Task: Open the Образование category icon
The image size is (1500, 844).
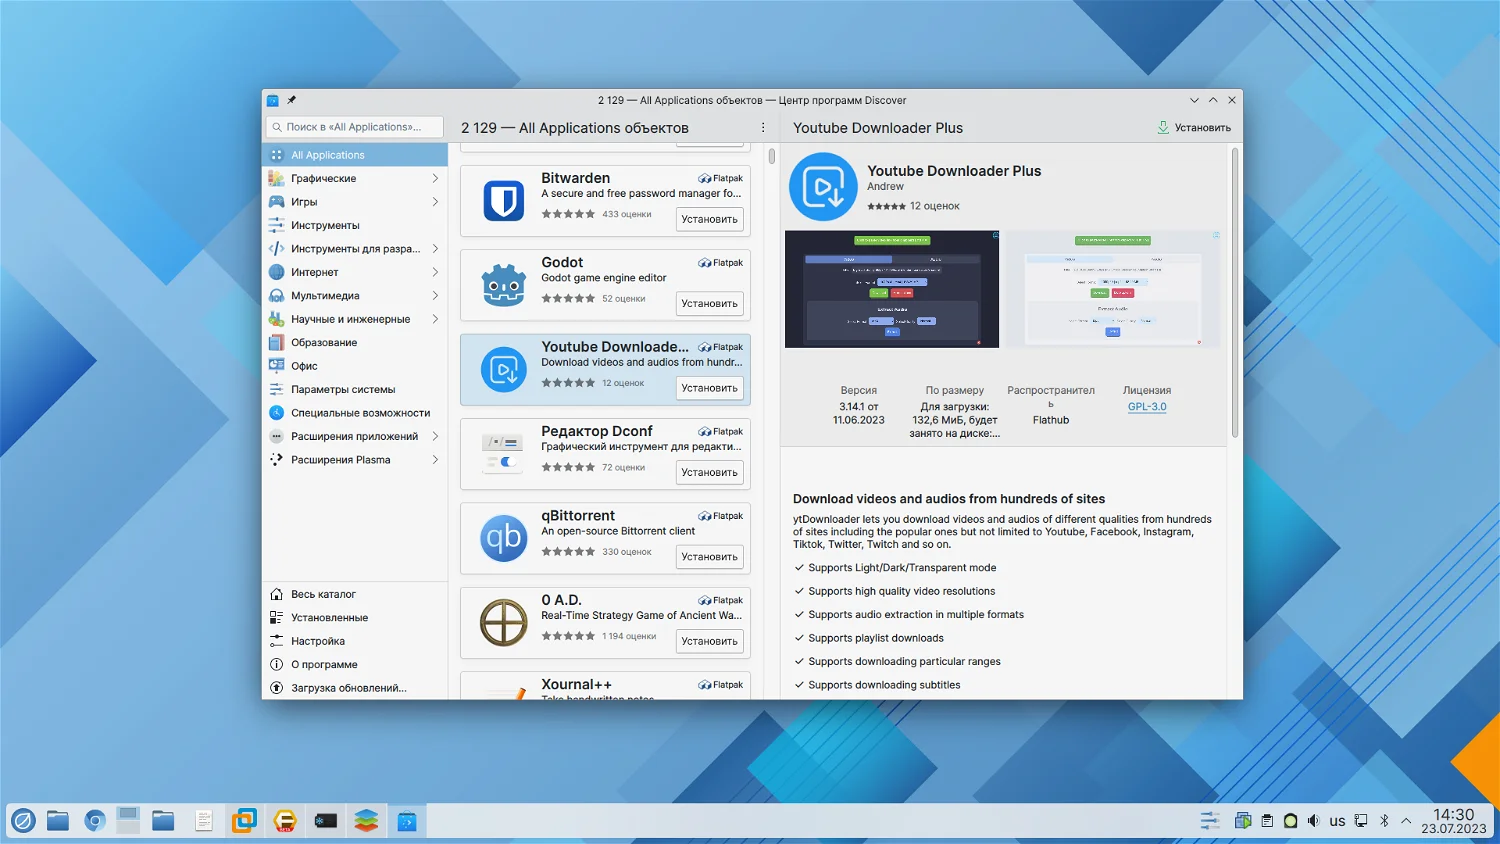Action: (x=277, y=342)
